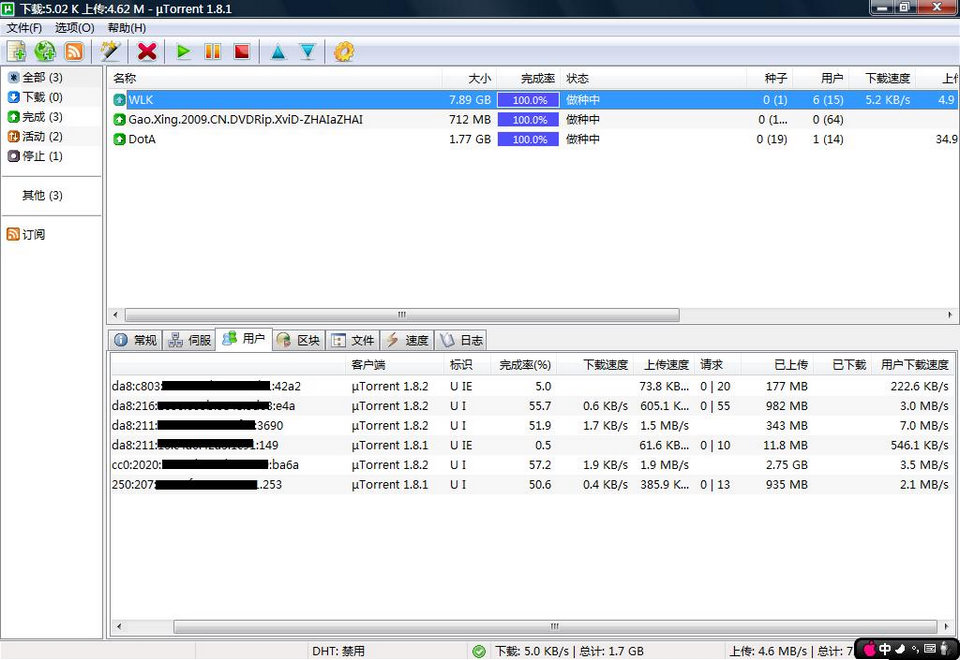Sort torrents by 用户 column header
This screenshot has width=960, height=660.
[x=822, y=78]
